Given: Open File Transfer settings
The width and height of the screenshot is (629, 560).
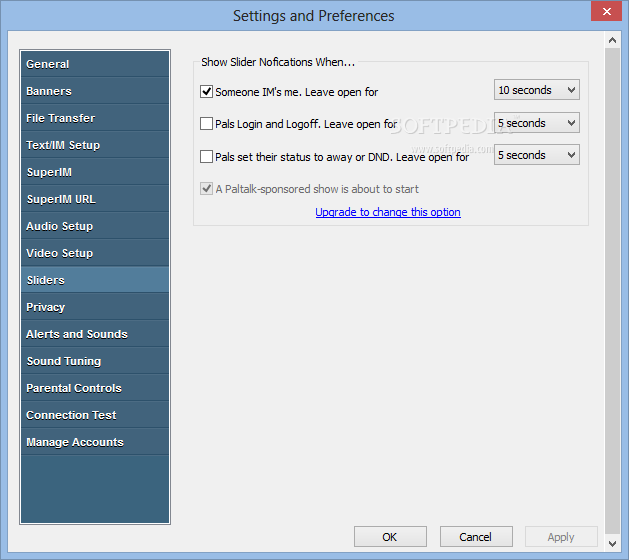Looking at the screenshot, I should (x=95, y=118).
